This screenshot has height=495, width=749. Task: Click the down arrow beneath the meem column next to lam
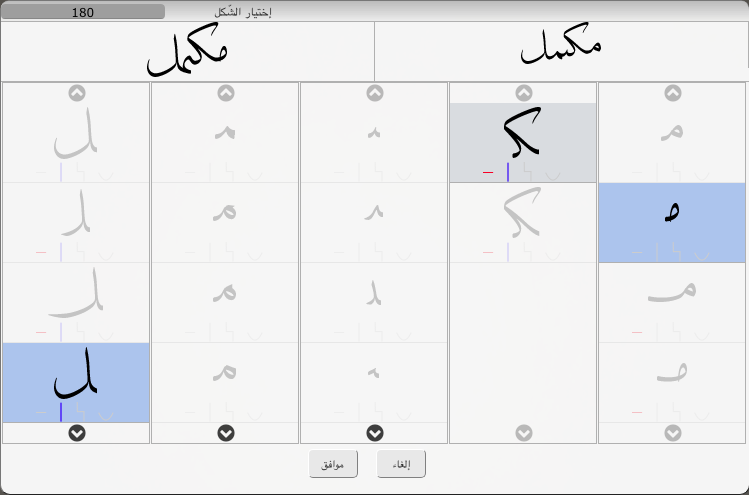point(226,433)
